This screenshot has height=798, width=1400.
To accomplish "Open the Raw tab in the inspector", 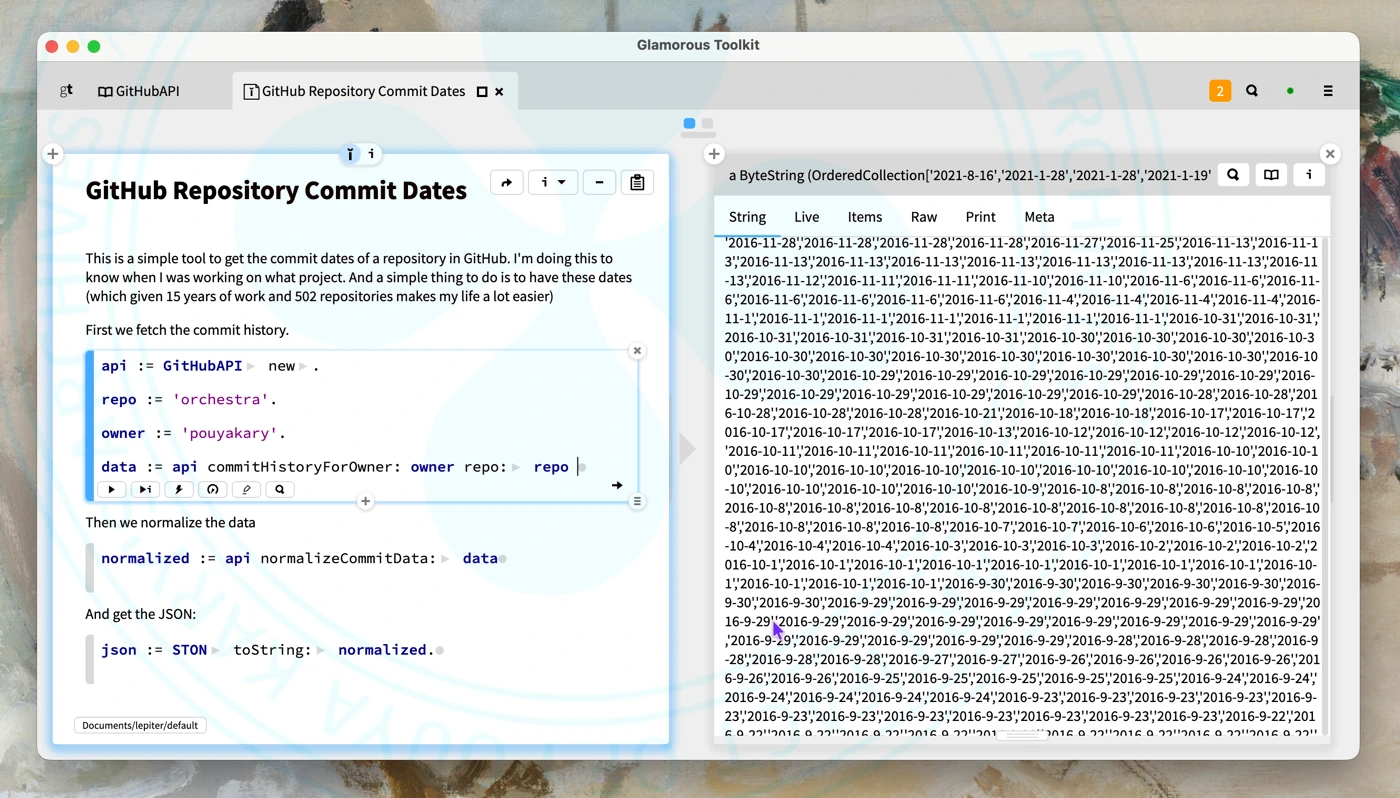I will point(923,217).
